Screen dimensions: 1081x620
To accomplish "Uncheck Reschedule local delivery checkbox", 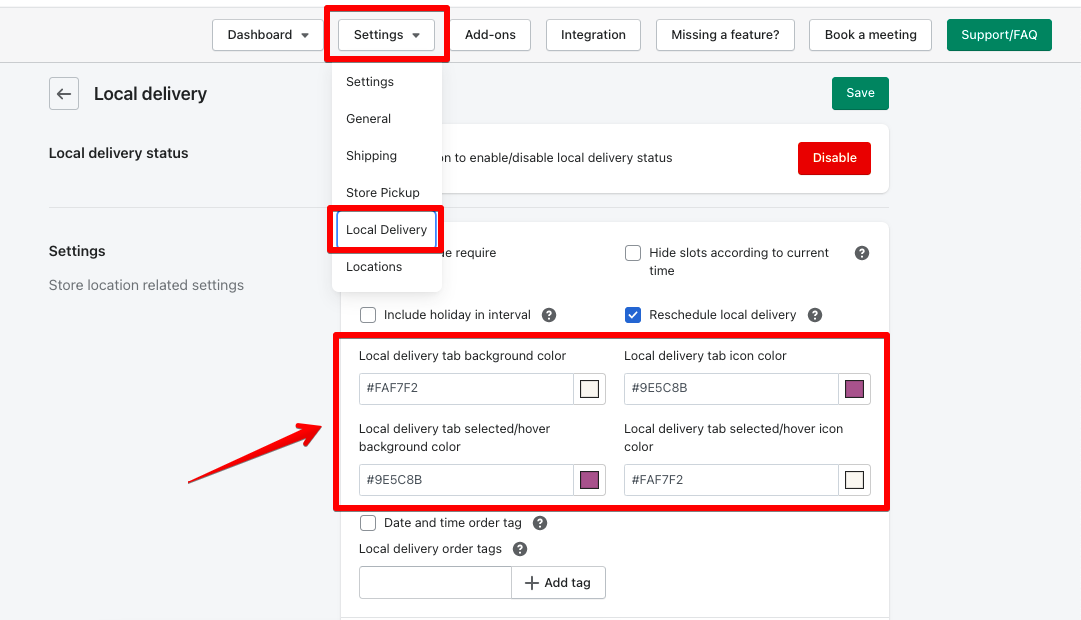I will (633, 315).
